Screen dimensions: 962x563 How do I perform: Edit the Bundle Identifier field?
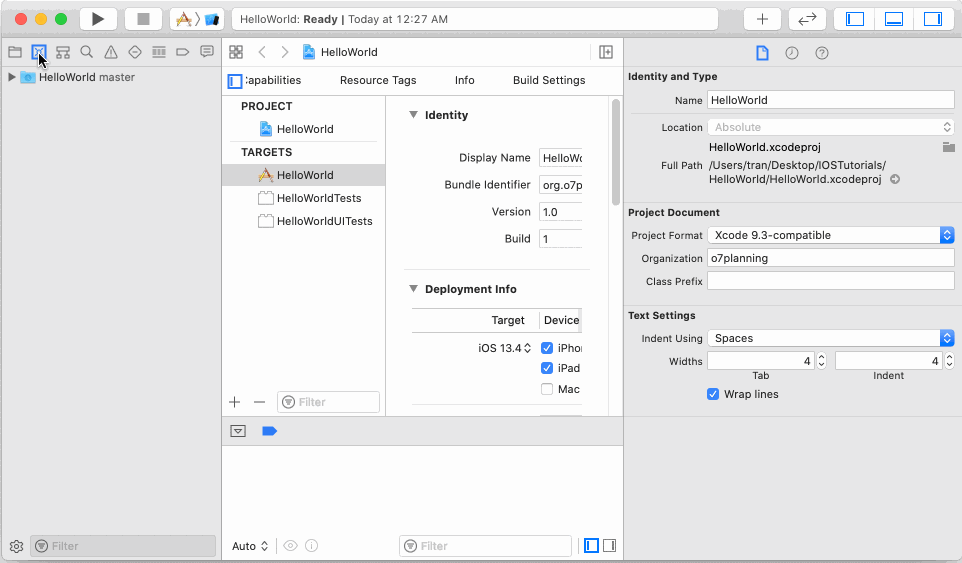point(561,185)
